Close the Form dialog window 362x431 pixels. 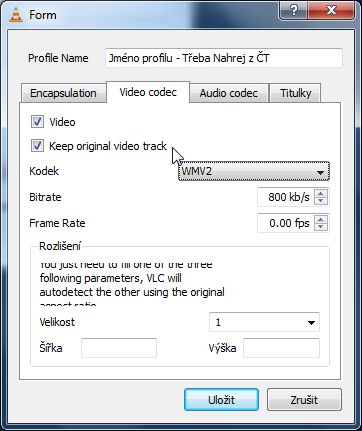point(331,10)
